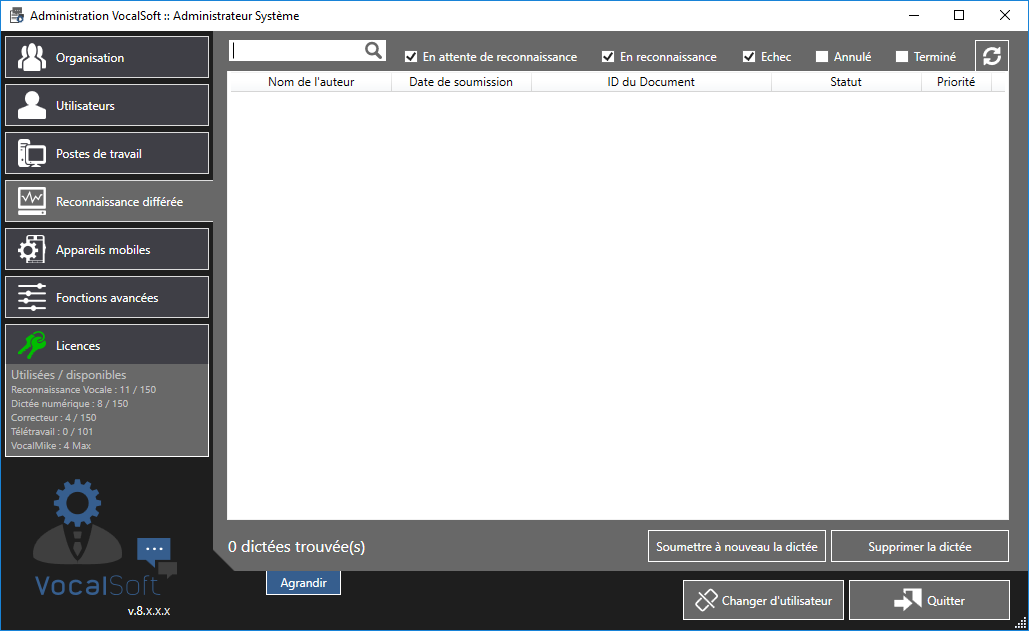This screenshot has width=1029, height=631.
Task: Open the Fonctions avancées section
Action: [x=107, y=297]
